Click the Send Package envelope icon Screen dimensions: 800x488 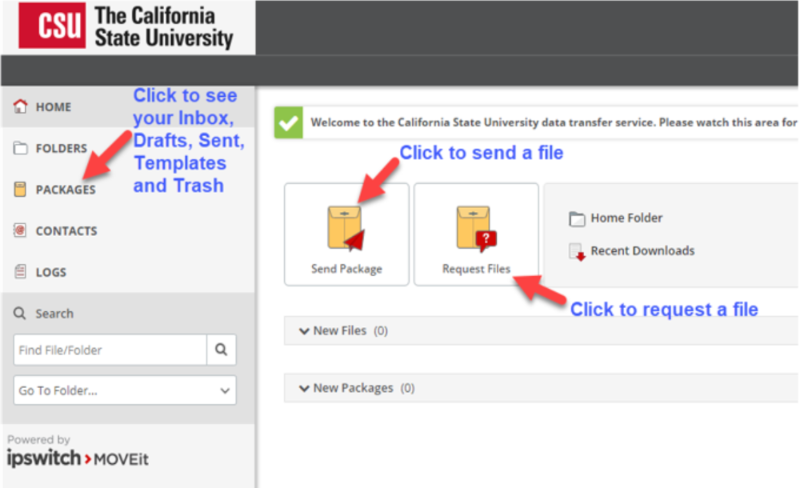(346, 228)
